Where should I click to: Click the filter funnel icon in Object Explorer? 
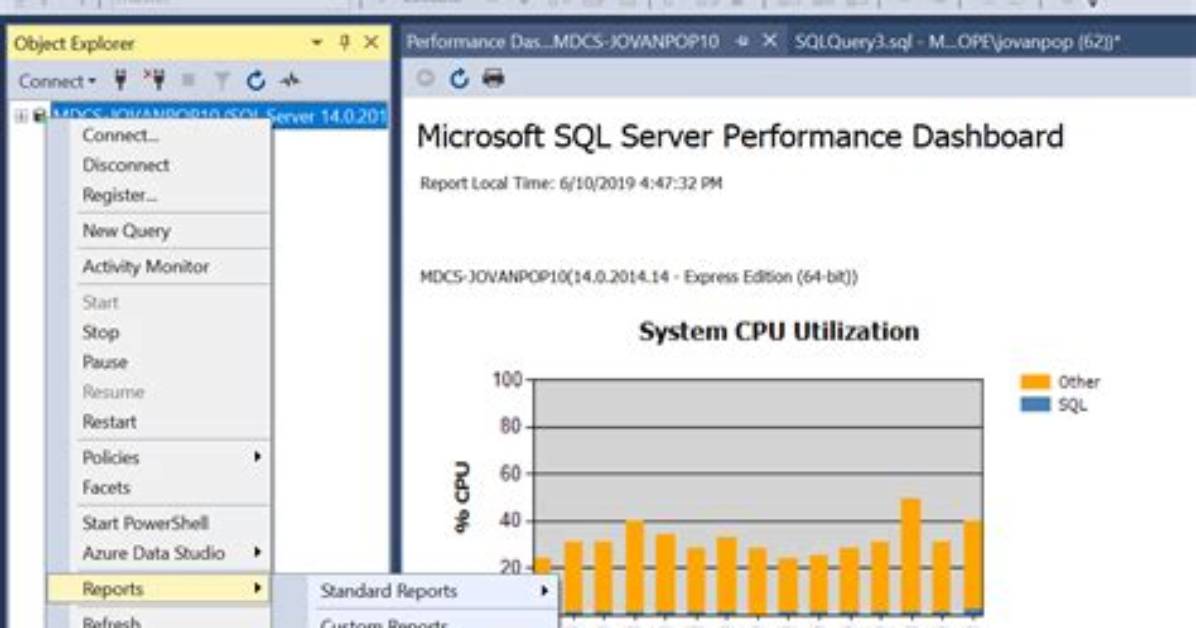(x=222, y=80)
